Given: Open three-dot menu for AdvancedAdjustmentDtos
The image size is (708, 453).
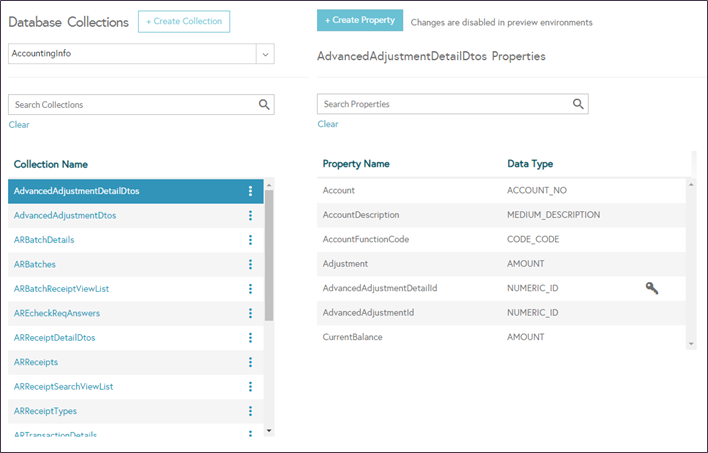Looking at the screenshot, I should point(250,215).
